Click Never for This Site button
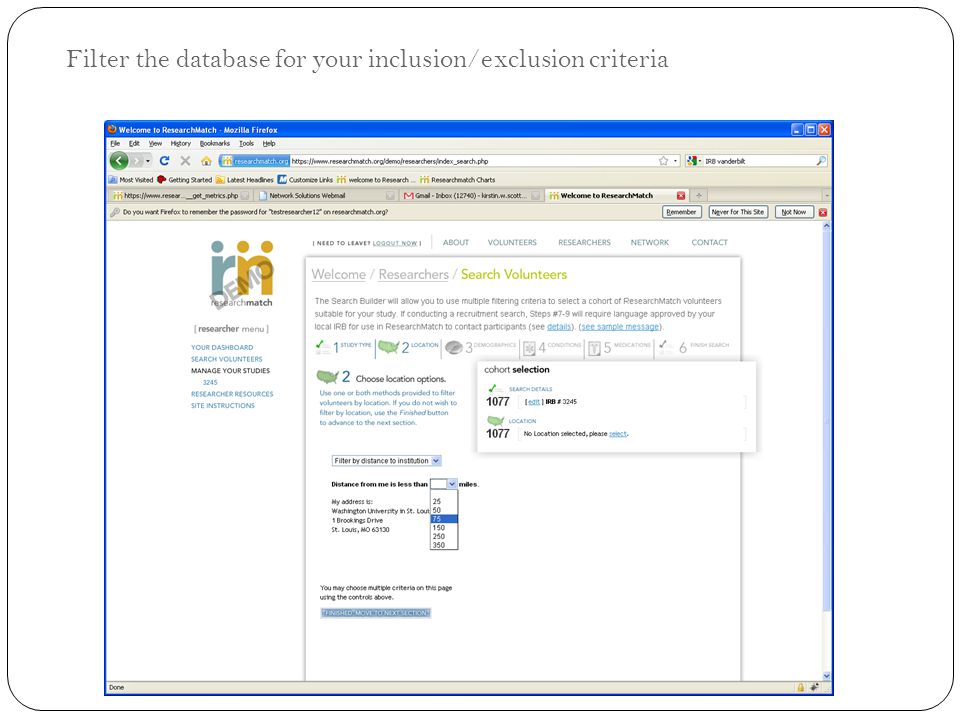 click(738, 212)
